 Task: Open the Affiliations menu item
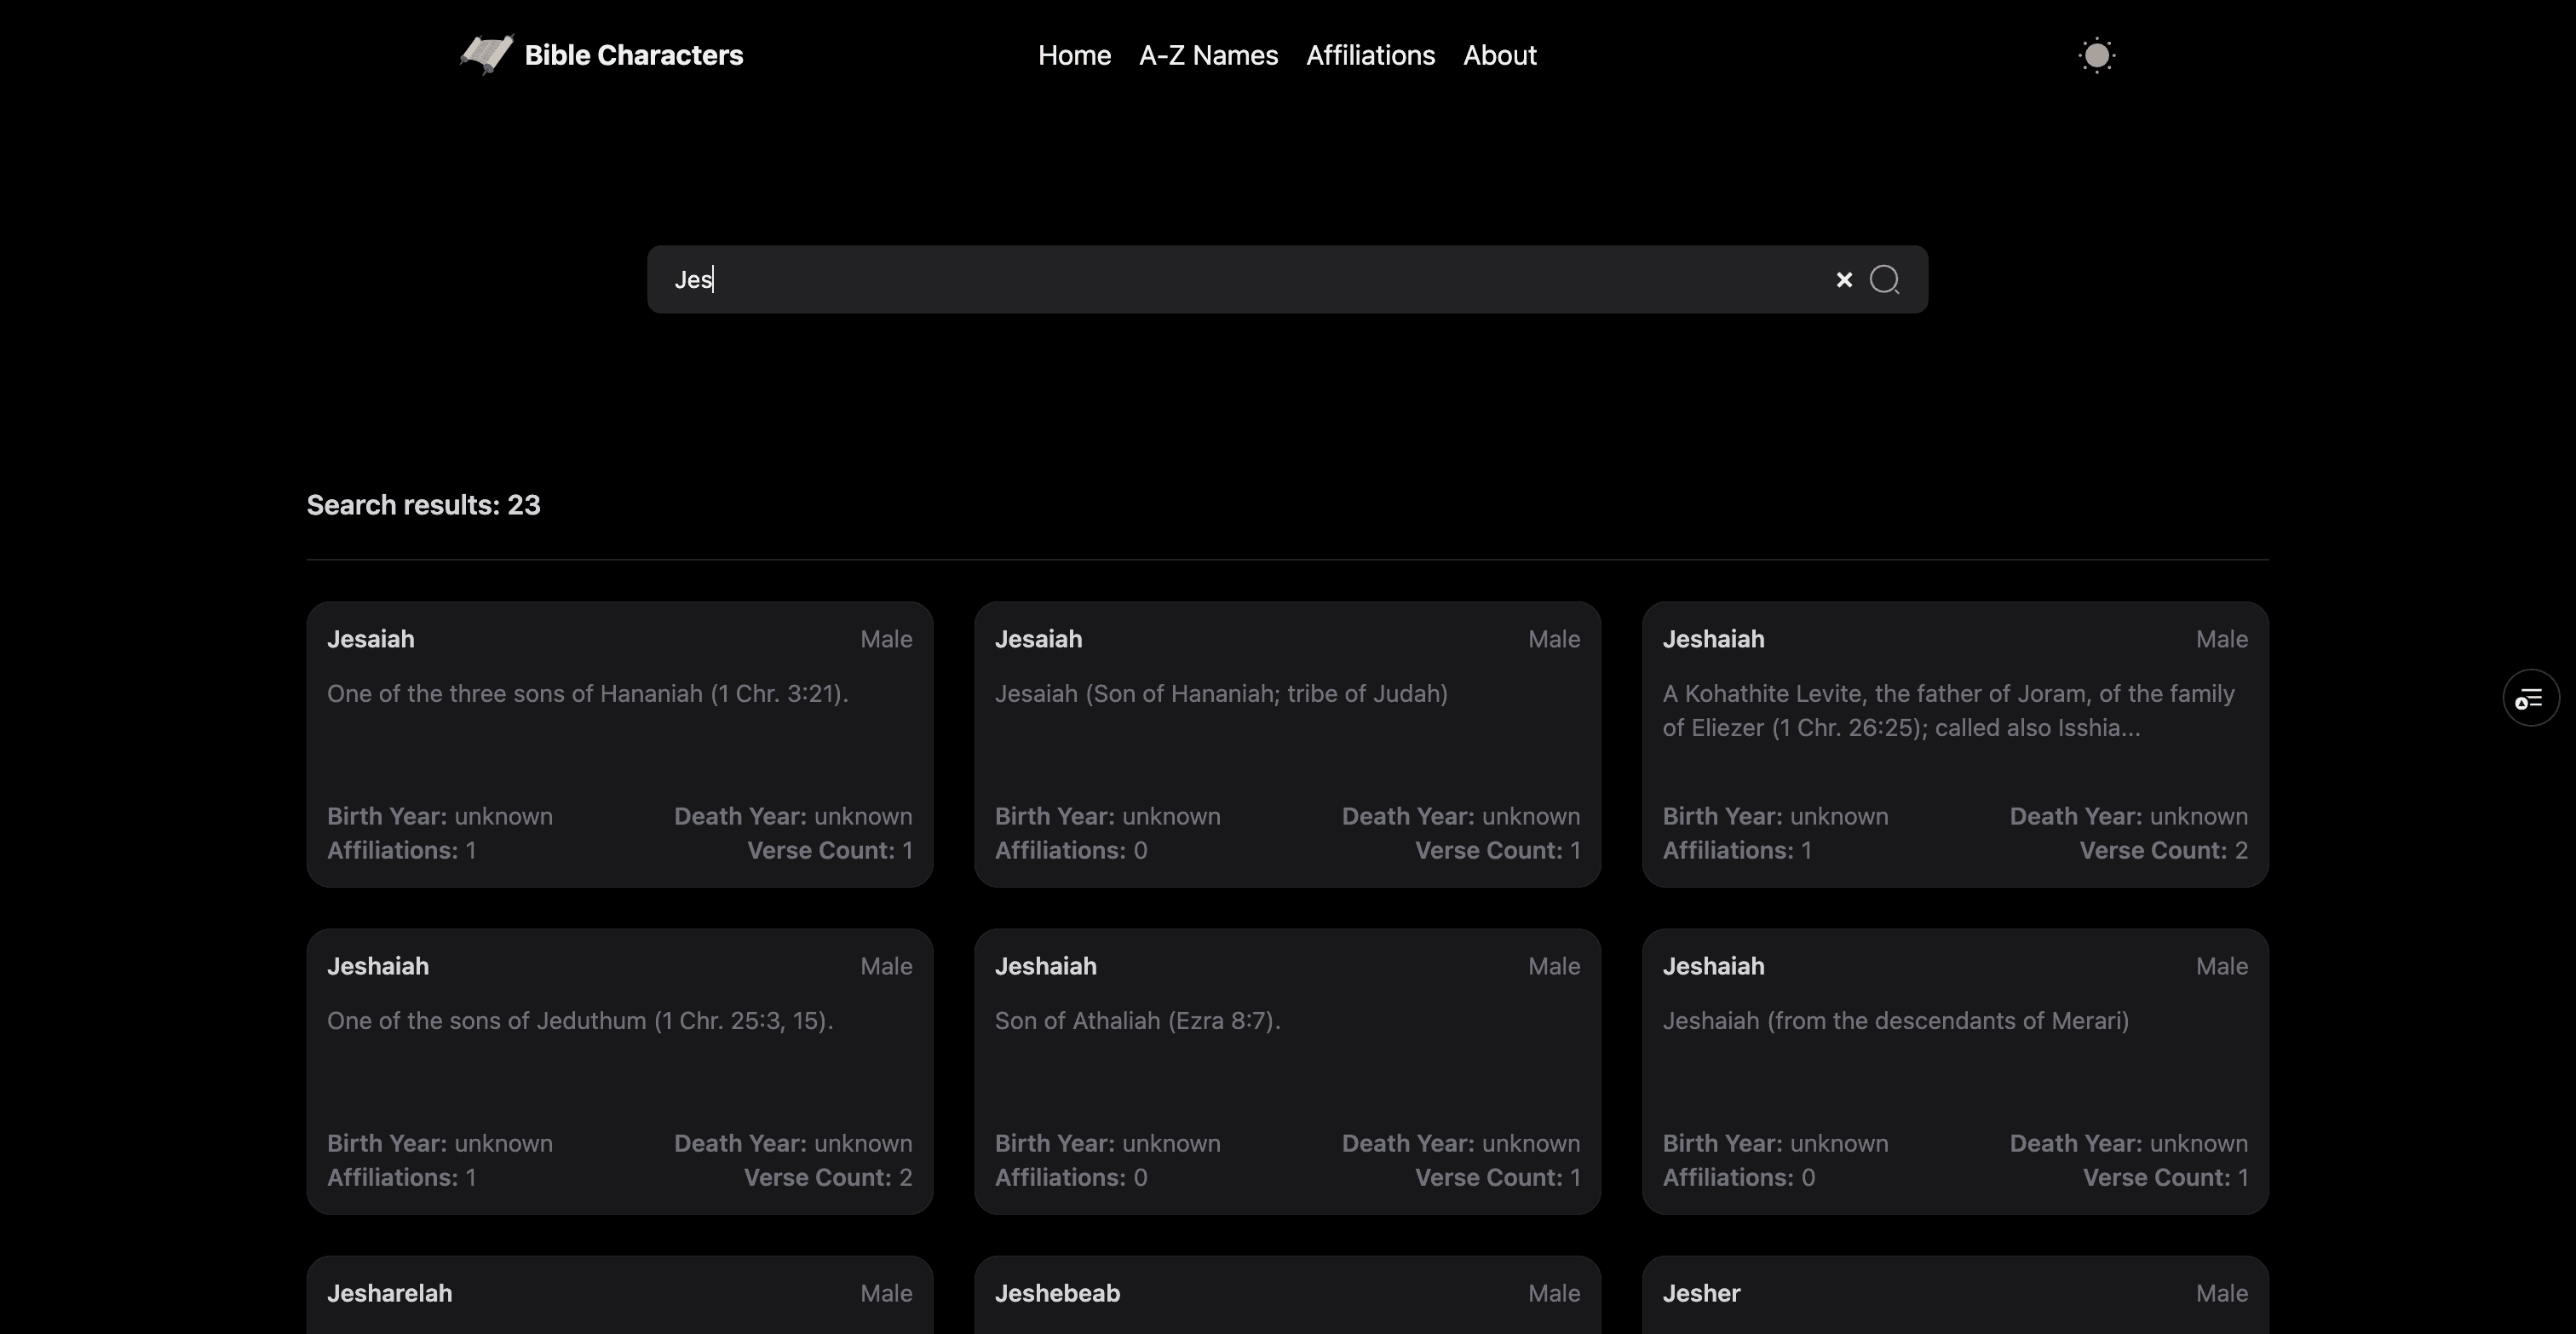click(1370, 55)
